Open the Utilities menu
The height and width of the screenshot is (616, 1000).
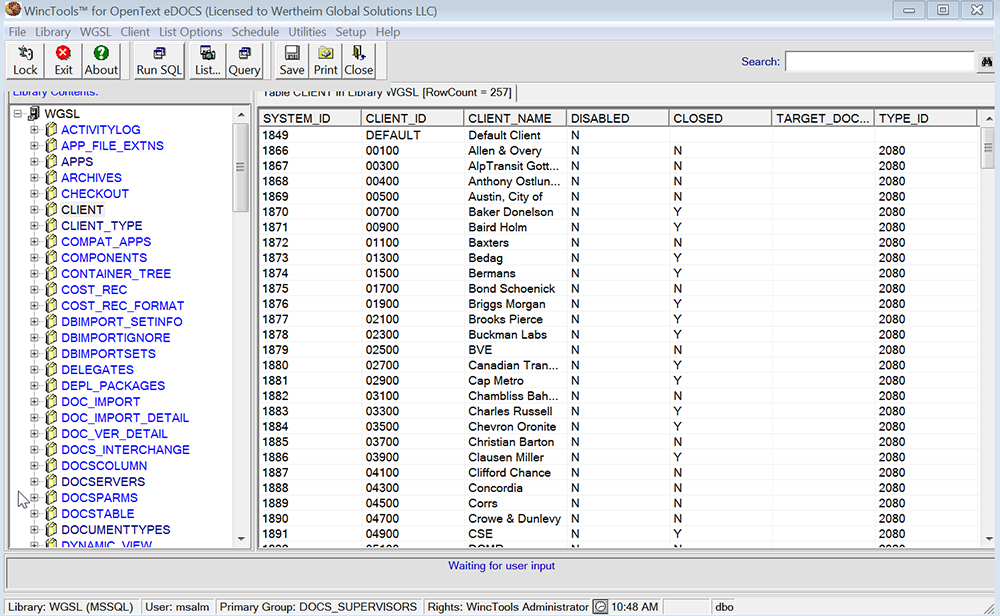pos(307,32)
